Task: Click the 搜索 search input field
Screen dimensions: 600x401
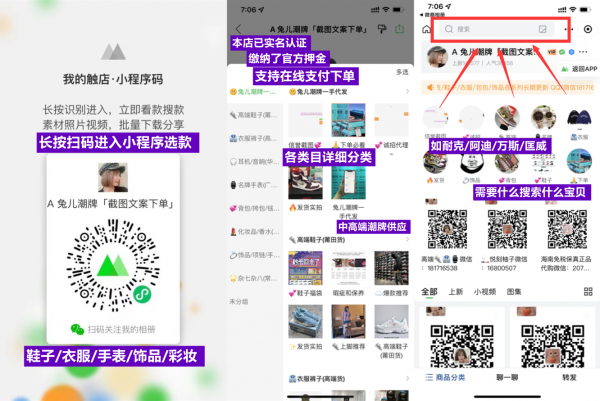Action: click(x=496, y=29)
